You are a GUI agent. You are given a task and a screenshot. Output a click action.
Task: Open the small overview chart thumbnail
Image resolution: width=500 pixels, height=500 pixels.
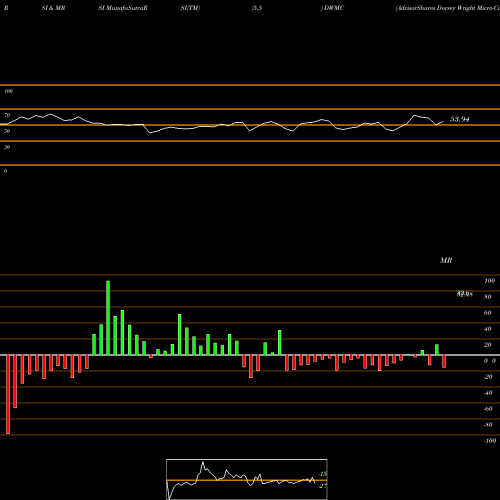(x=247, y=479)
